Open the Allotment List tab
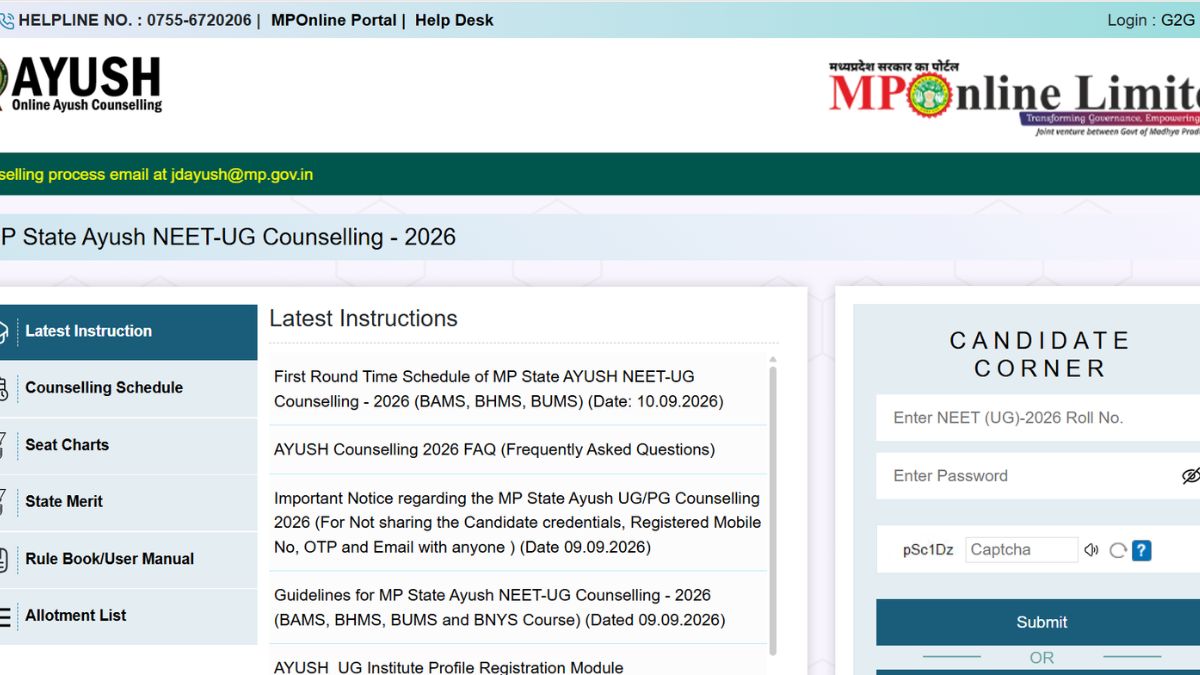The image size is (1200, 675). pos(128,616)
